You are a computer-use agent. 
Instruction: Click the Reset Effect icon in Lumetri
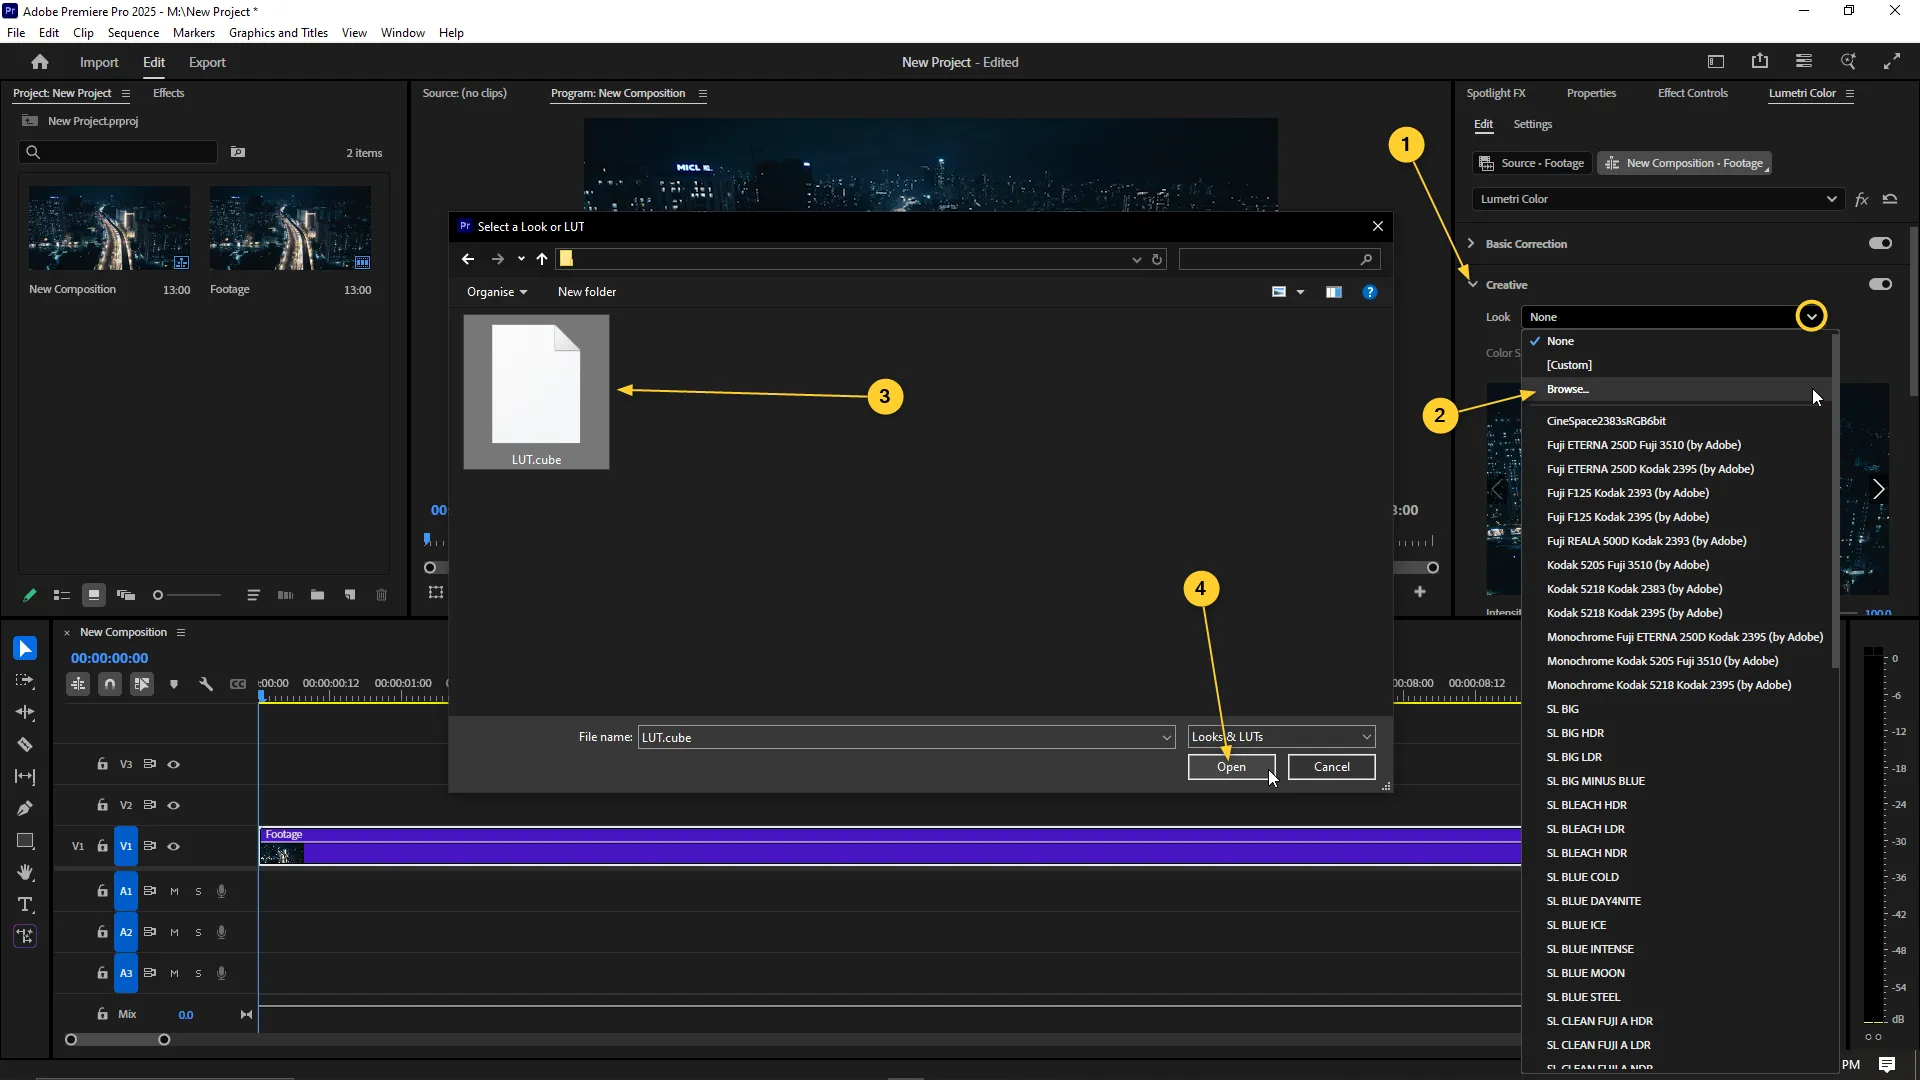[1890, 199]
